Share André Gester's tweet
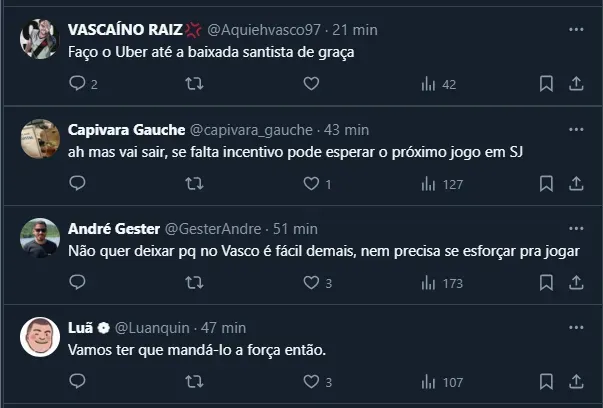The width and height of the screenshot is (603, 408). (576, 283)
